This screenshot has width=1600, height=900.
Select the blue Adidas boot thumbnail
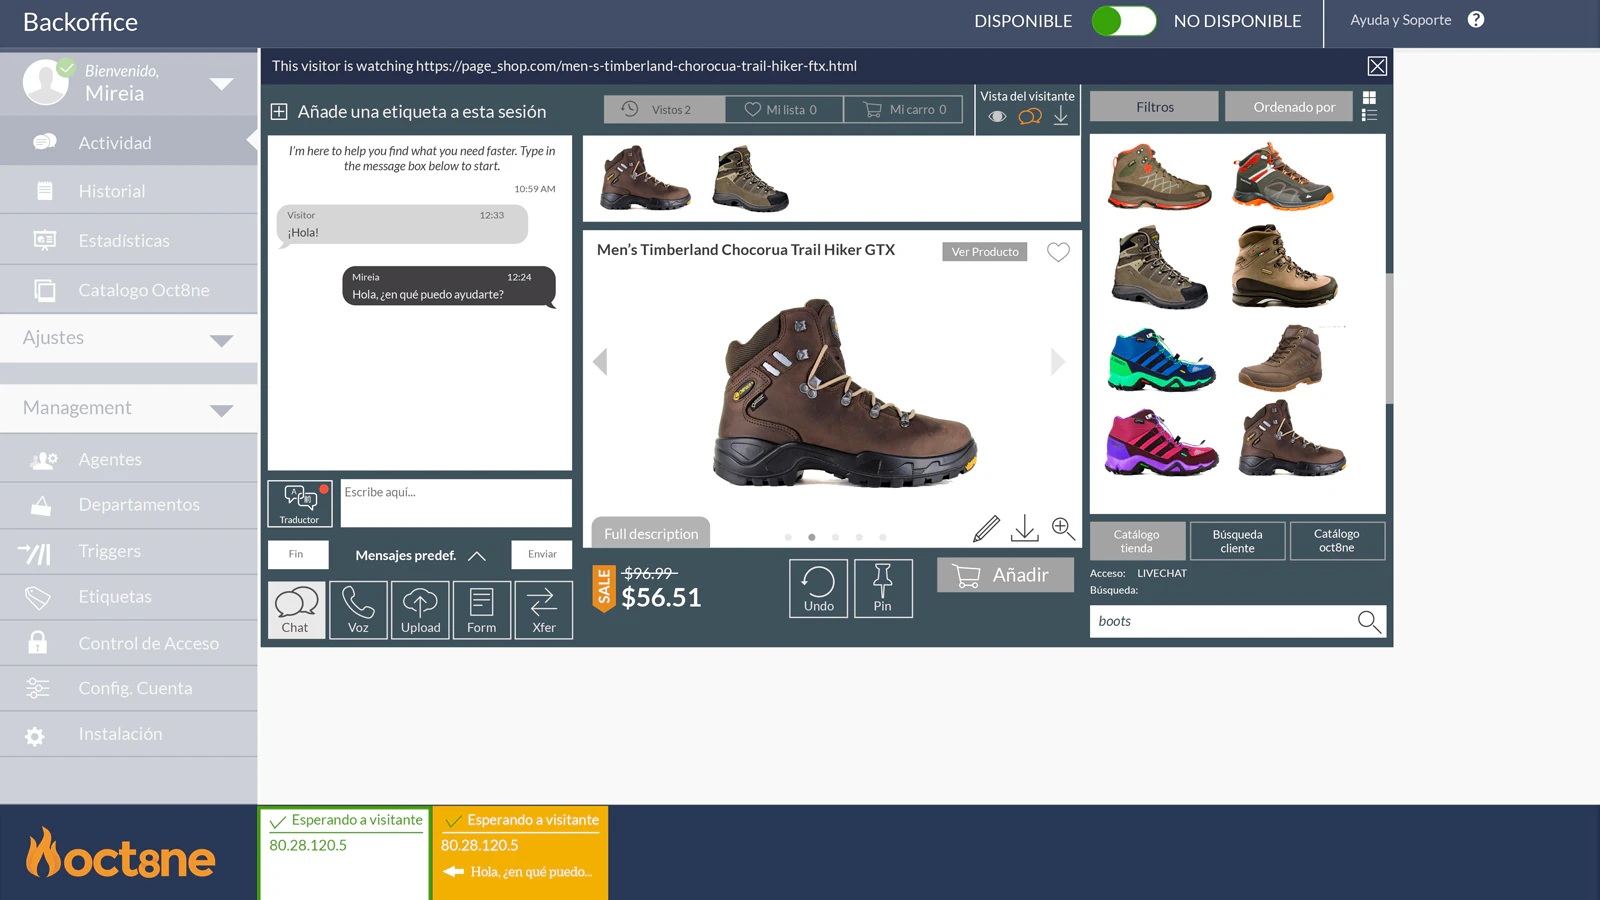point(1161,358)
